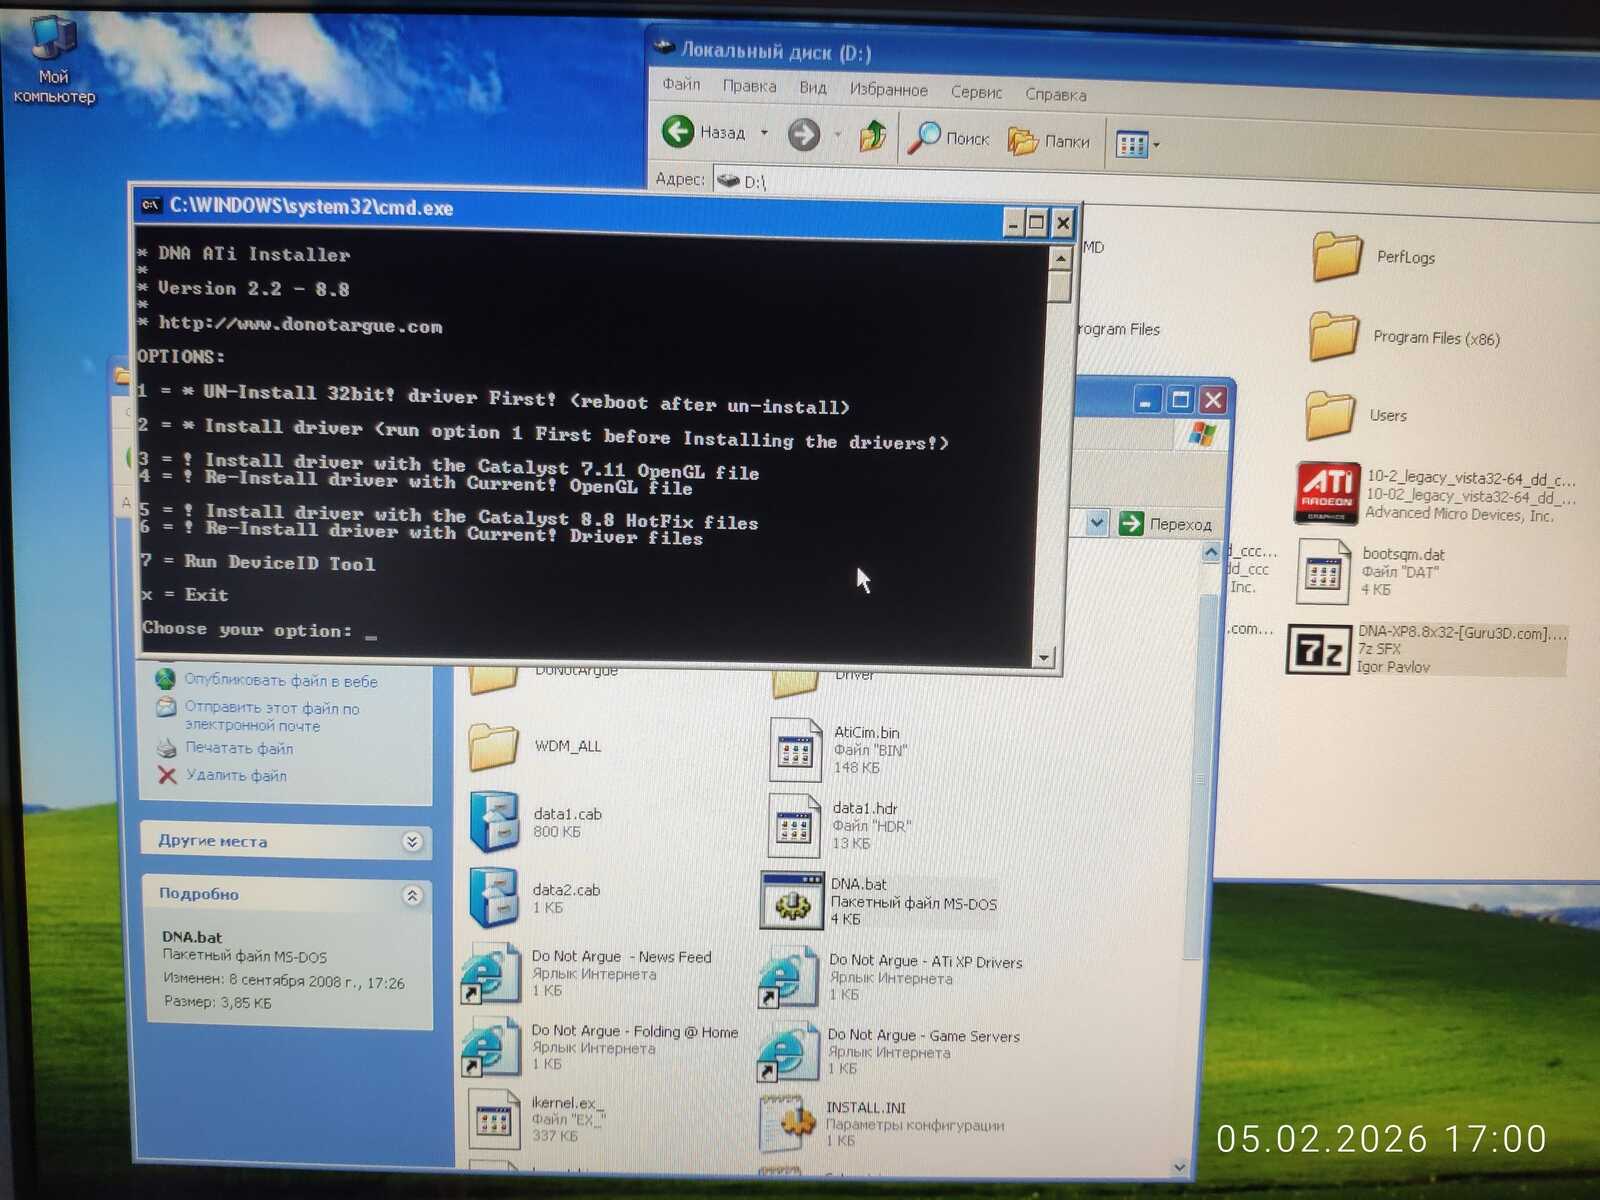Screen dimensions: 1600x1200
Task: Open the cmd.exe window system menu icon
Action: pyautogui.click(x=151, y=205)
